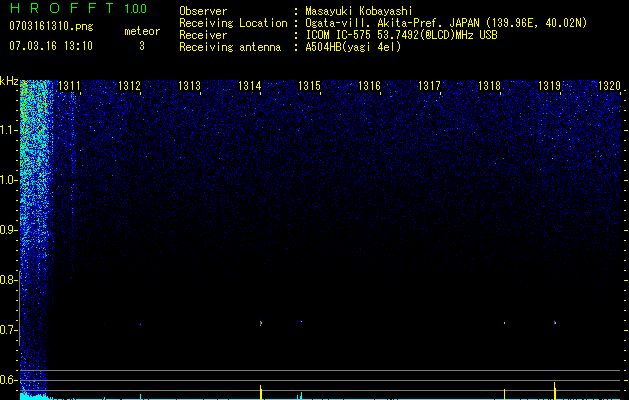The width and height of the screenshot is (629, 400).
Task: Click the 1311 time axis label
Action: click(x=69, y=86)
